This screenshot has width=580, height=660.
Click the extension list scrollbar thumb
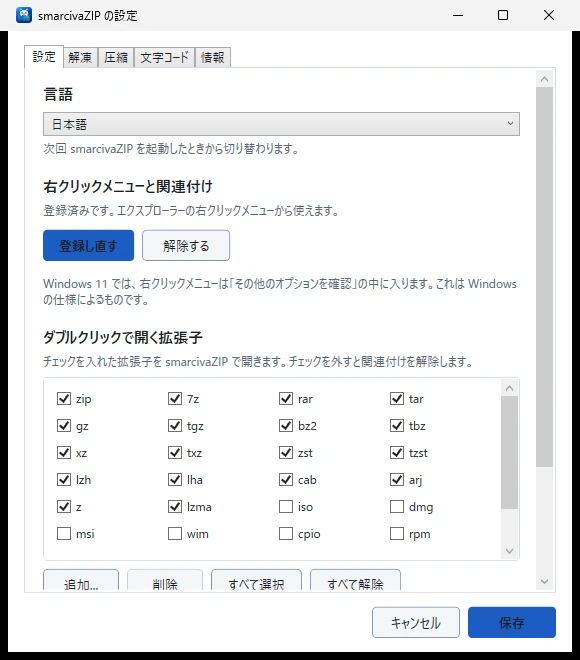pyautogui.click(x=509, y=452)
